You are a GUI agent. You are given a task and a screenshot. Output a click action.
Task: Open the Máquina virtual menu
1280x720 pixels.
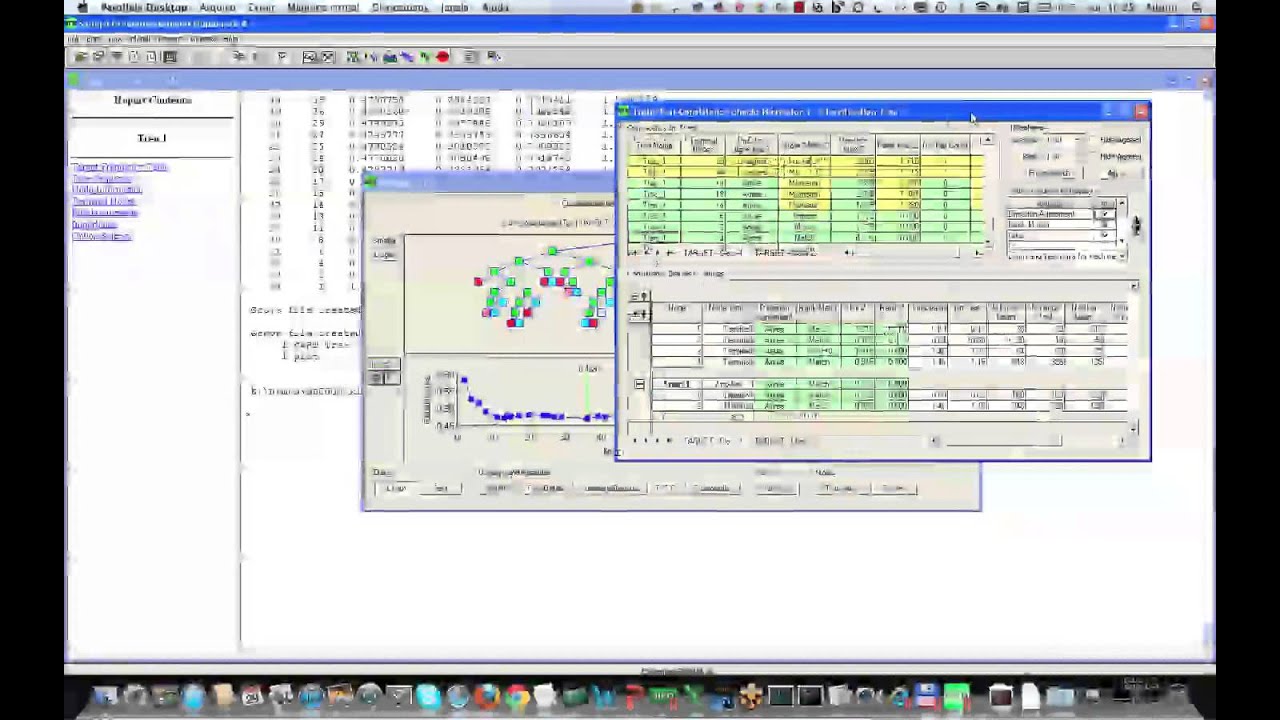point(322,7)
